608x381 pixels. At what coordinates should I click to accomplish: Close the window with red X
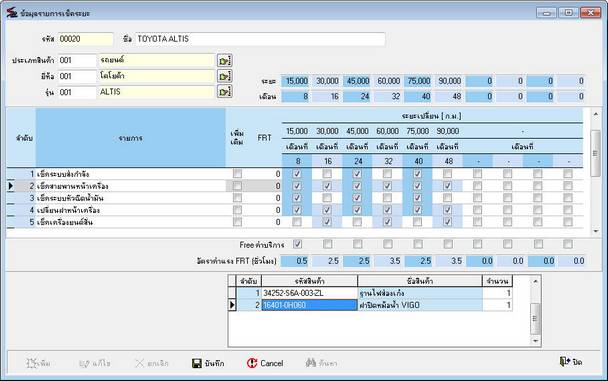coord(591,13)
